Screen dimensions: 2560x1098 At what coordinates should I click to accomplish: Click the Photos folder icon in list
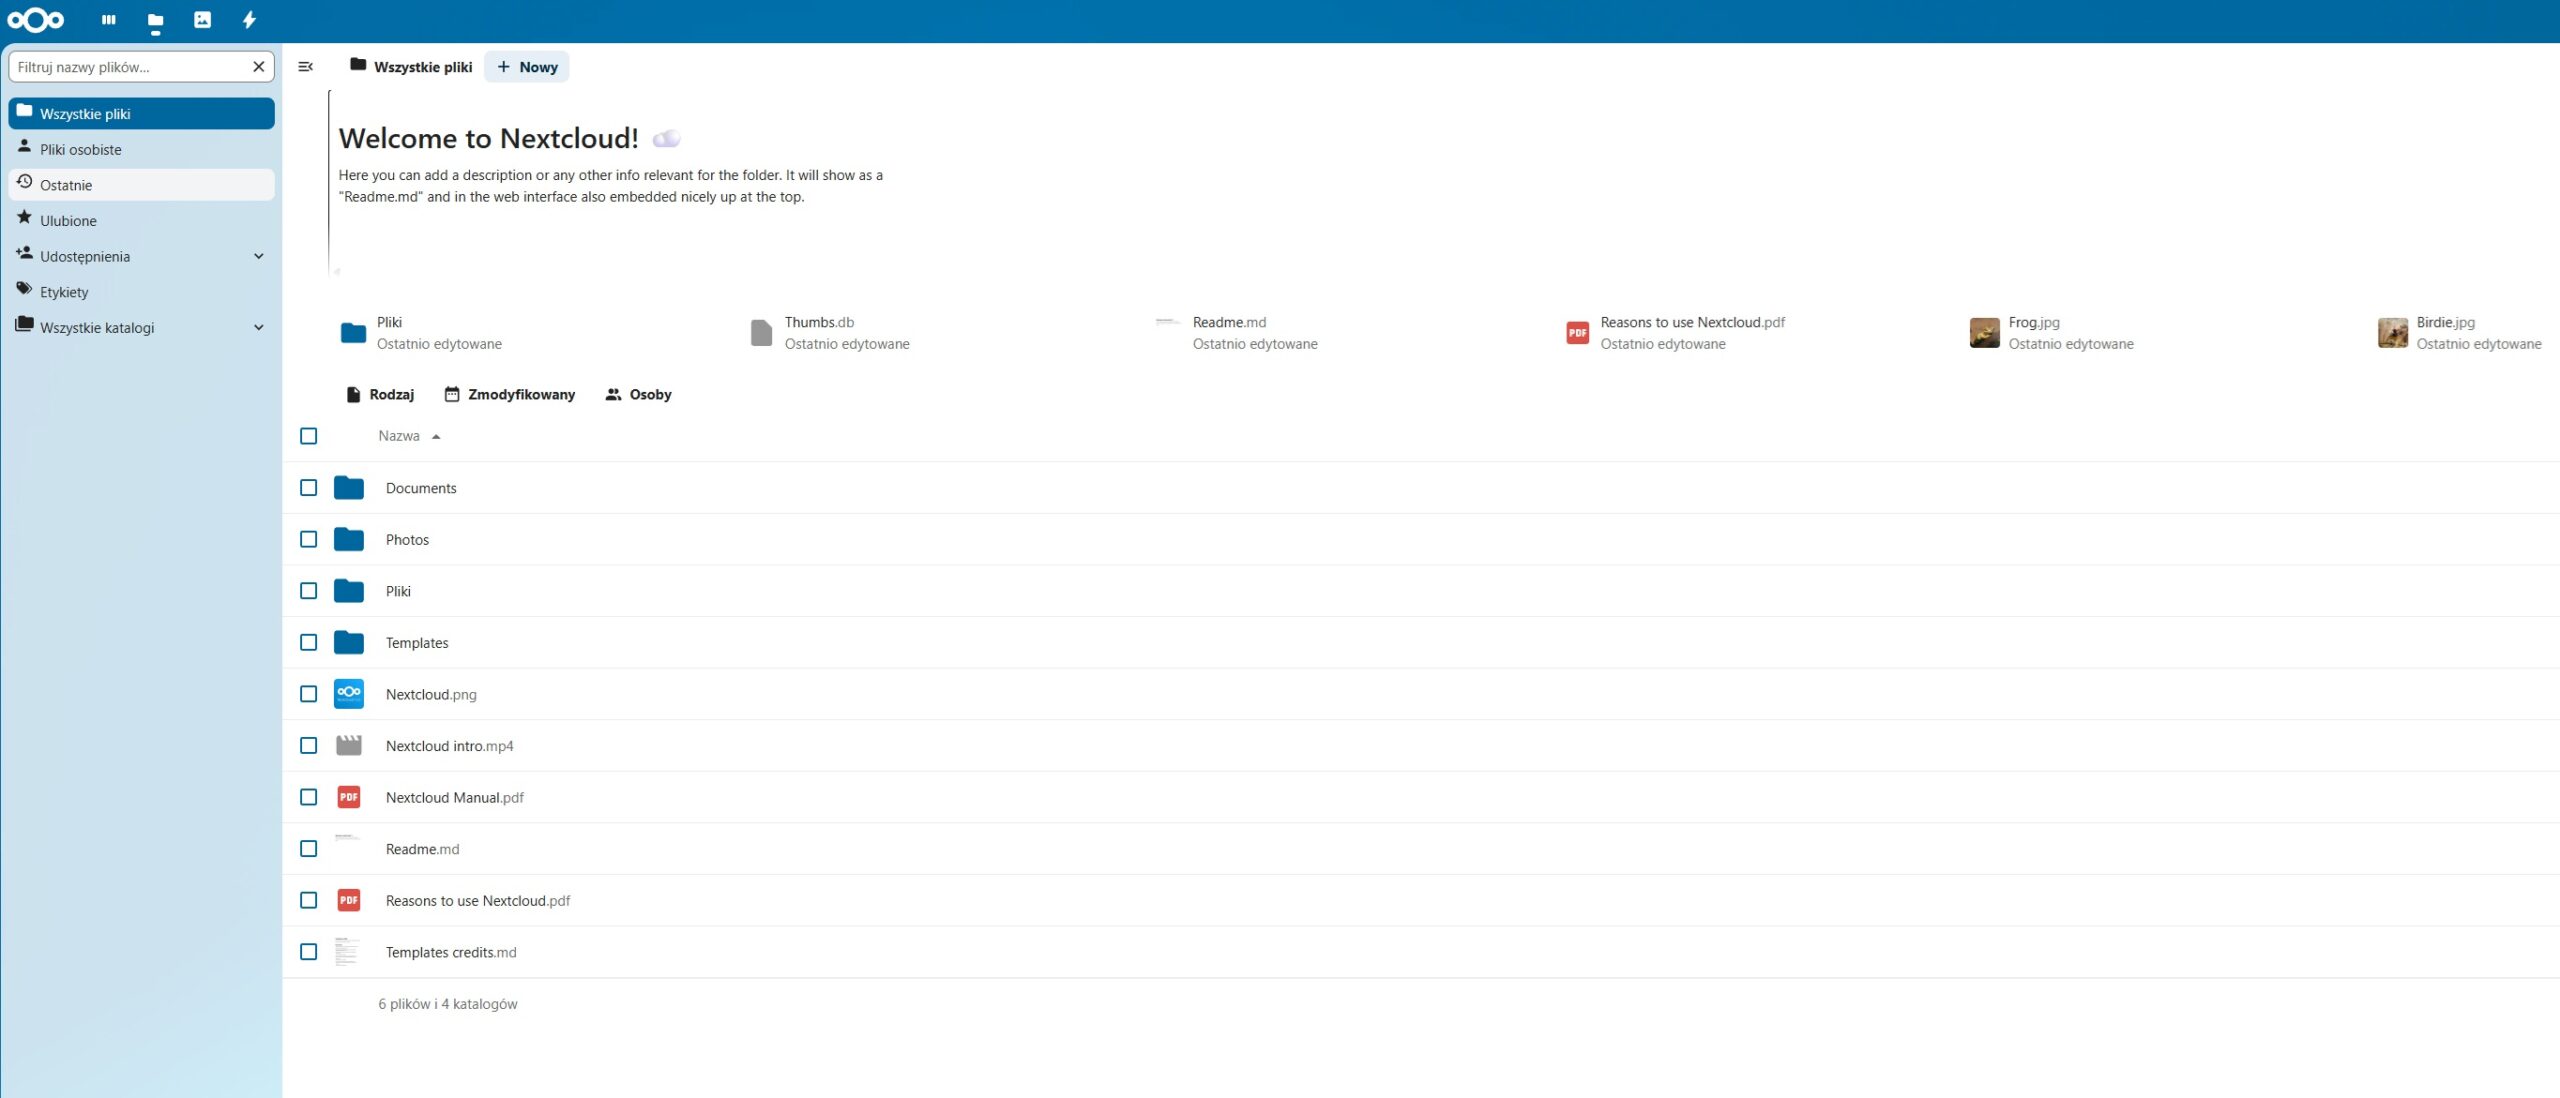tap(349, 540)
